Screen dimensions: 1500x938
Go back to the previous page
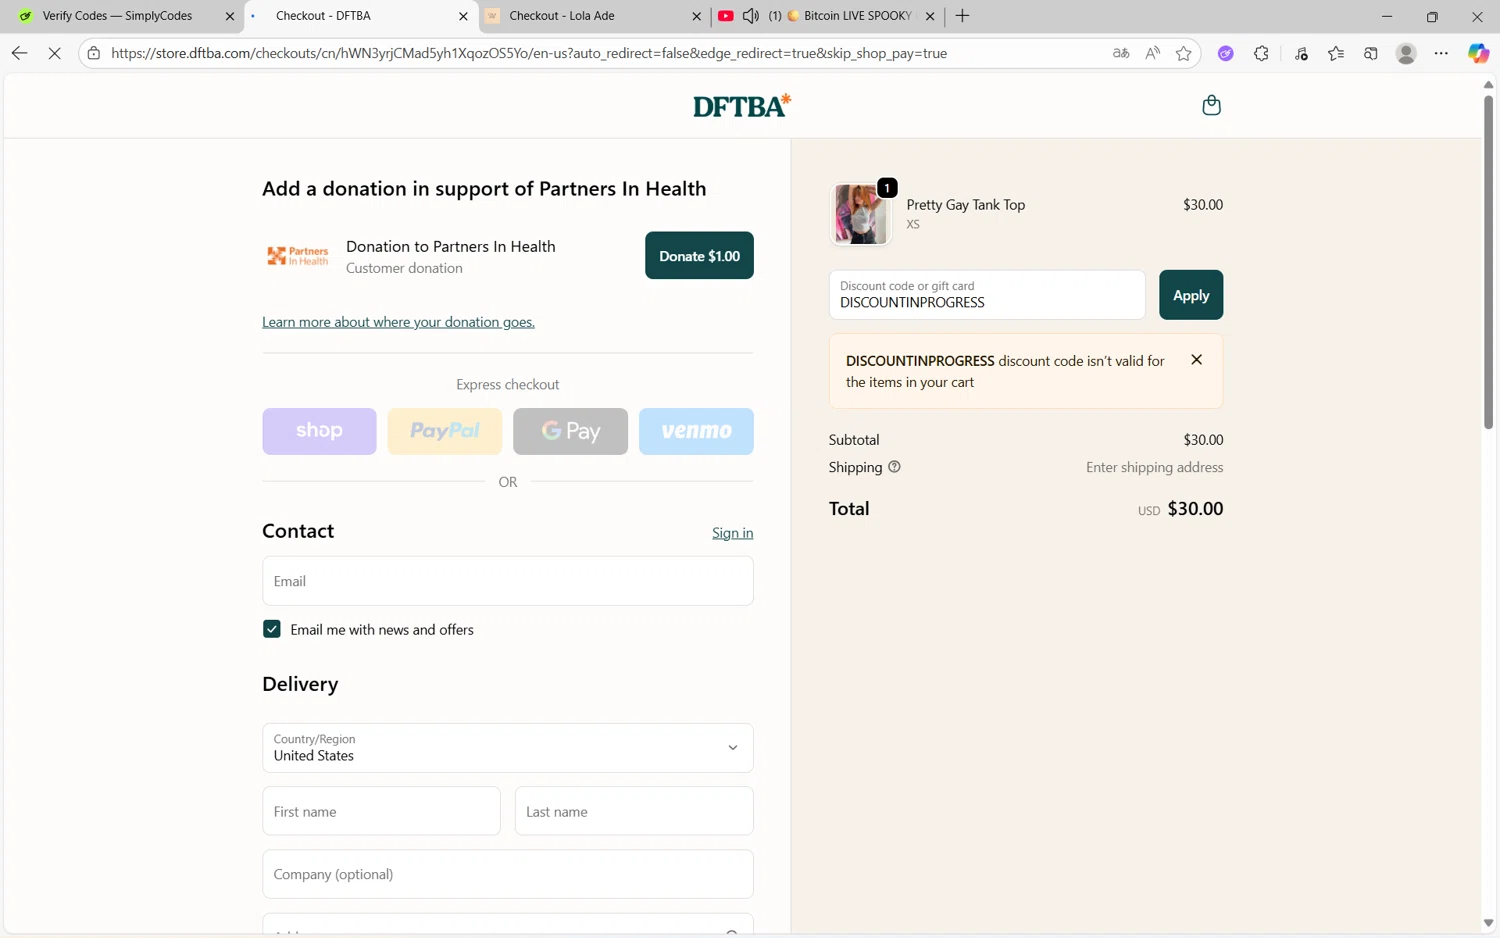19,53
